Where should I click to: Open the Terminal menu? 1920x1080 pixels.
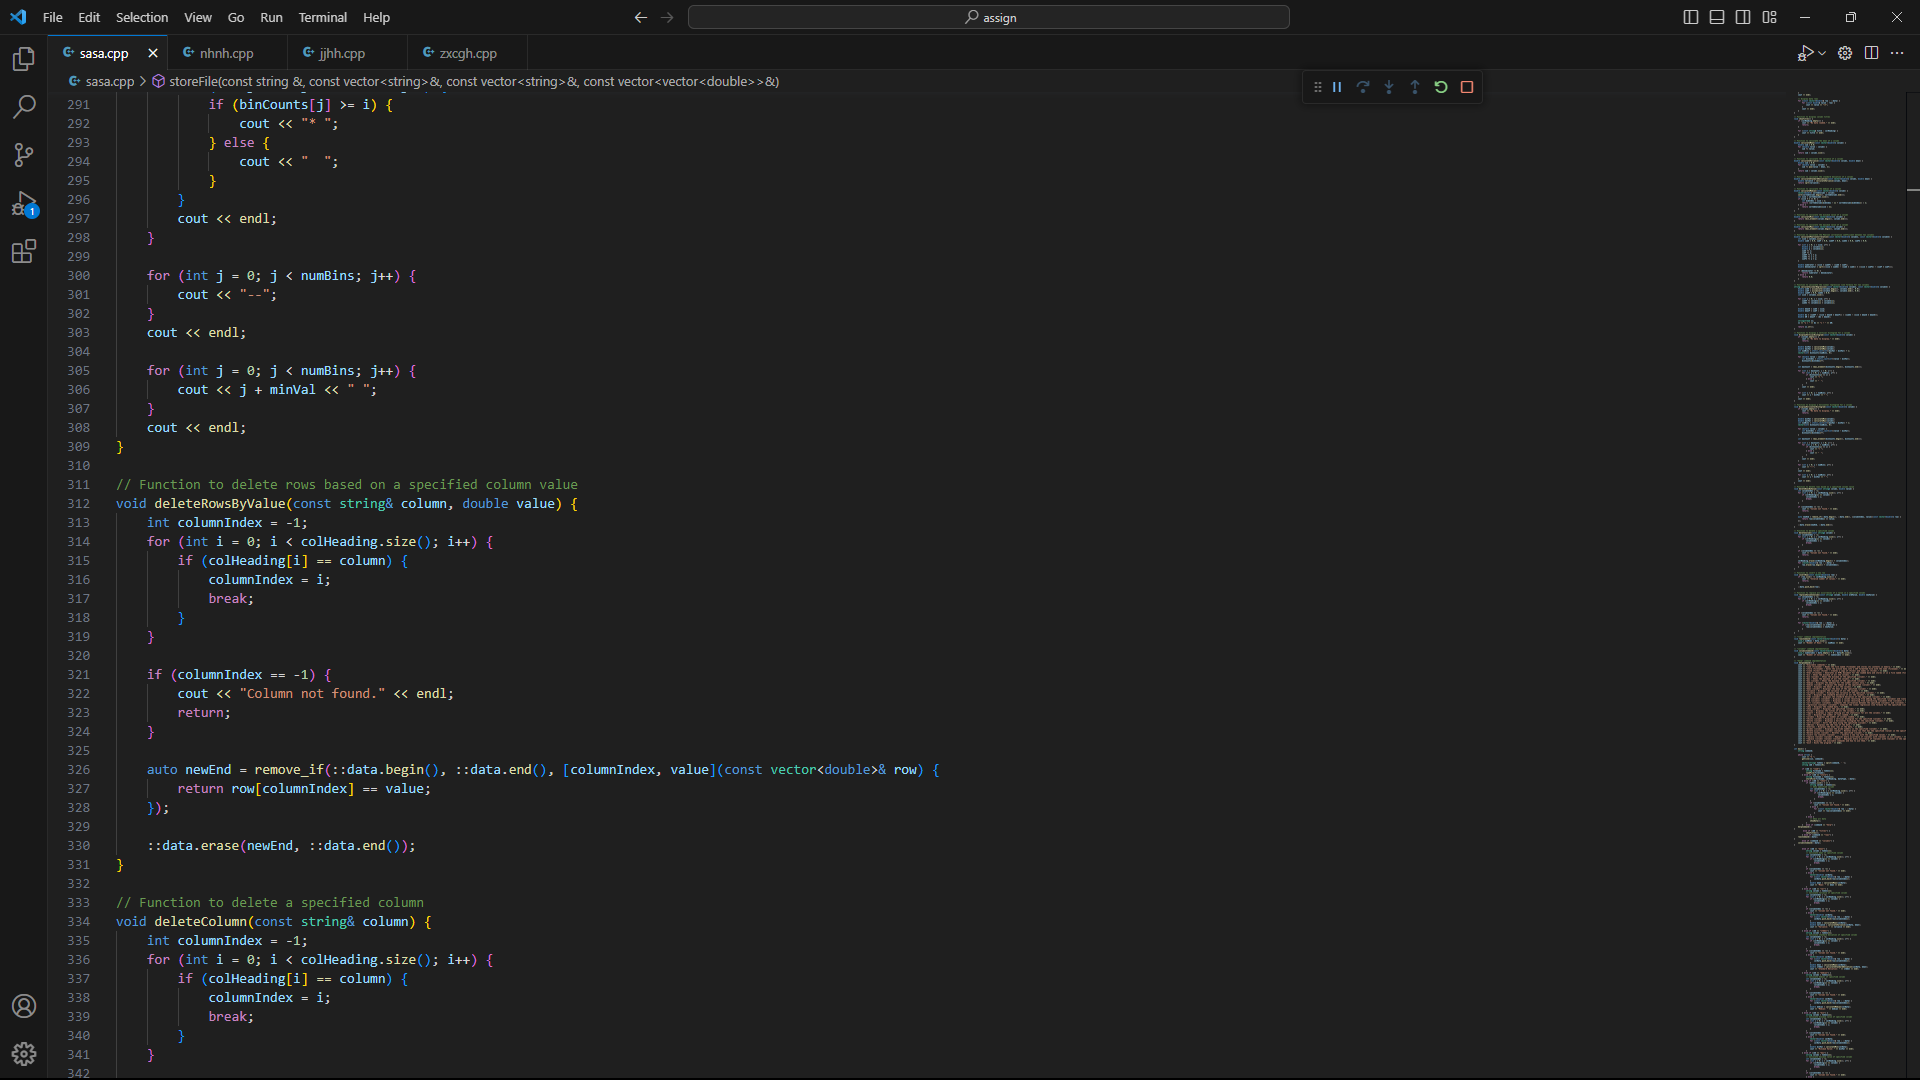(322, 17)
